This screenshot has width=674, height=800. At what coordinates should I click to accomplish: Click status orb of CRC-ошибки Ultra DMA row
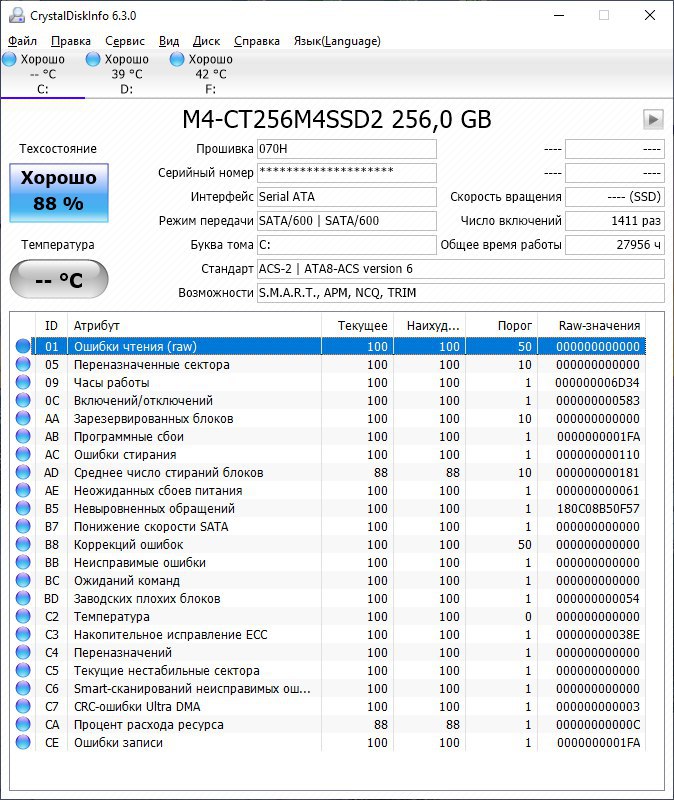[x=23, y=706]
